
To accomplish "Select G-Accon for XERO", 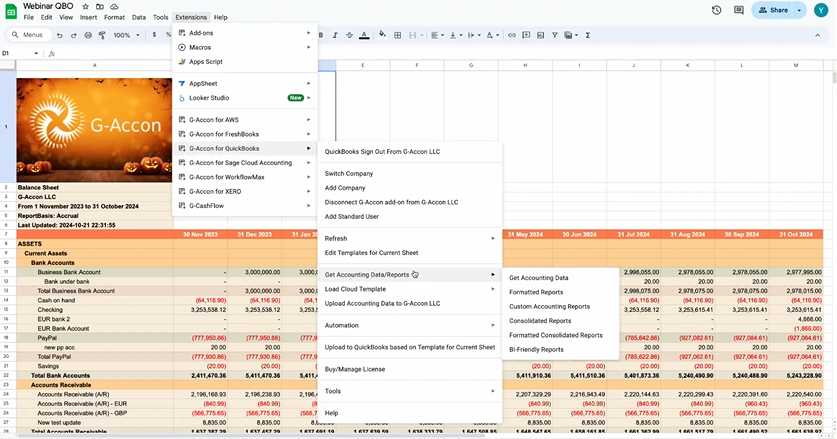I will 245,191.
